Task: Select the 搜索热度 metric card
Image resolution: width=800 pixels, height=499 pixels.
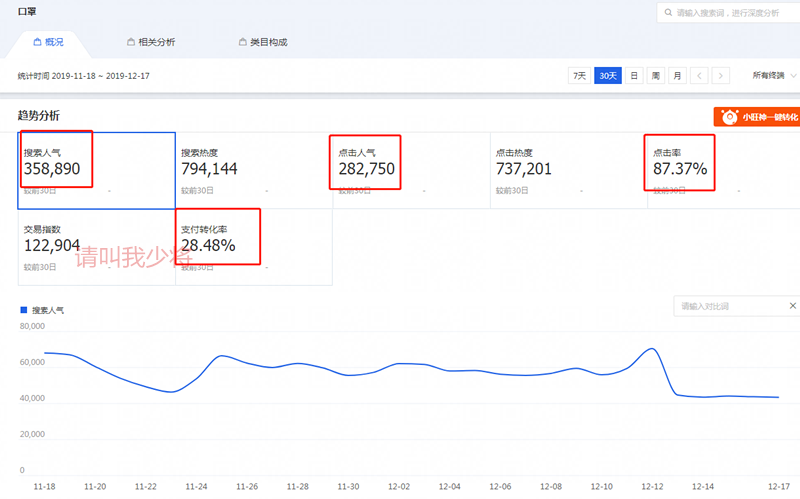Action: [x=253, y=170]
